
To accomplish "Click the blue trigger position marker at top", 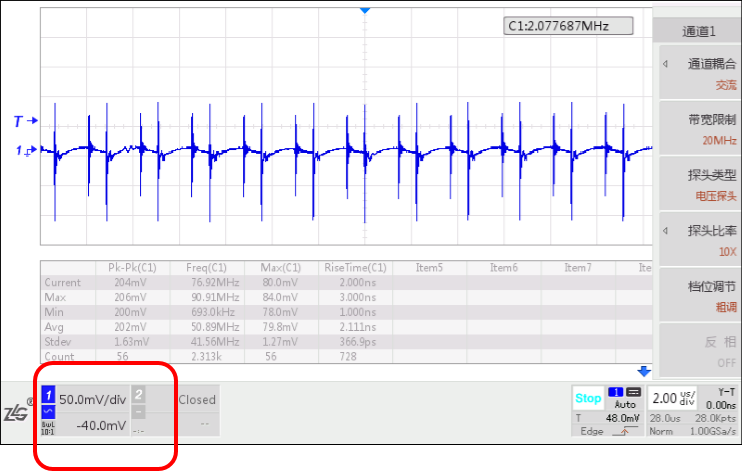I will pos(365,9).
